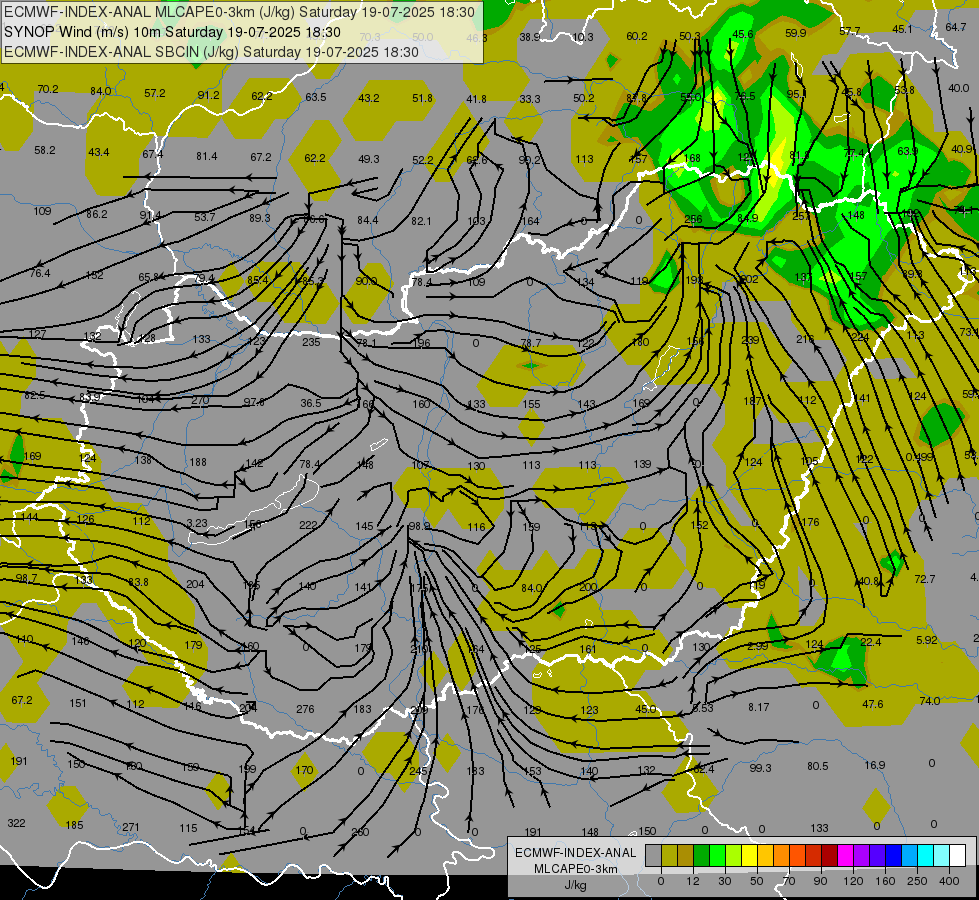Click the white swatch at the legend end

coord(958,855)
